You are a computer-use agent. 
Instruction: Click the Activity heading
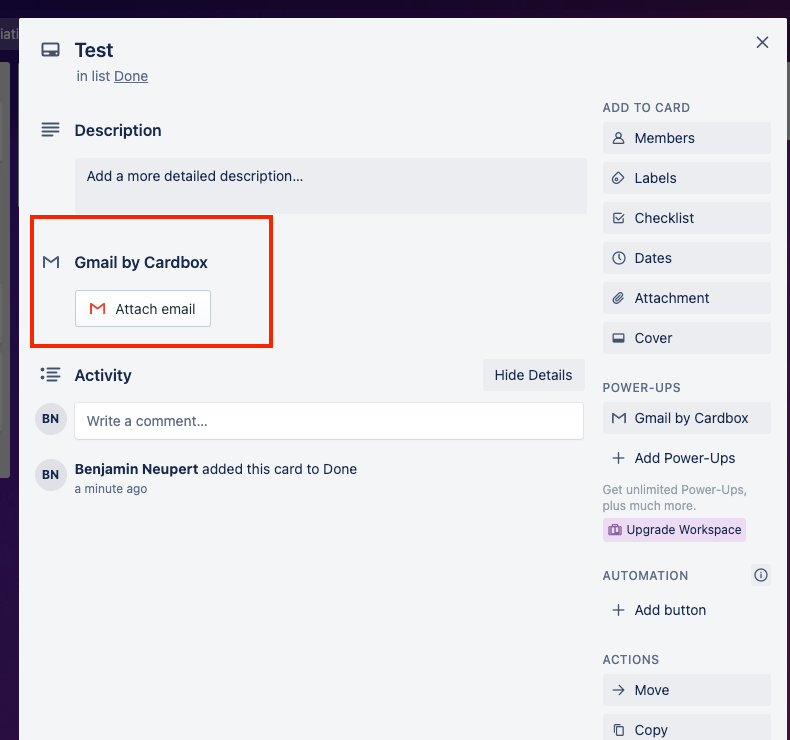pos(103,375)
